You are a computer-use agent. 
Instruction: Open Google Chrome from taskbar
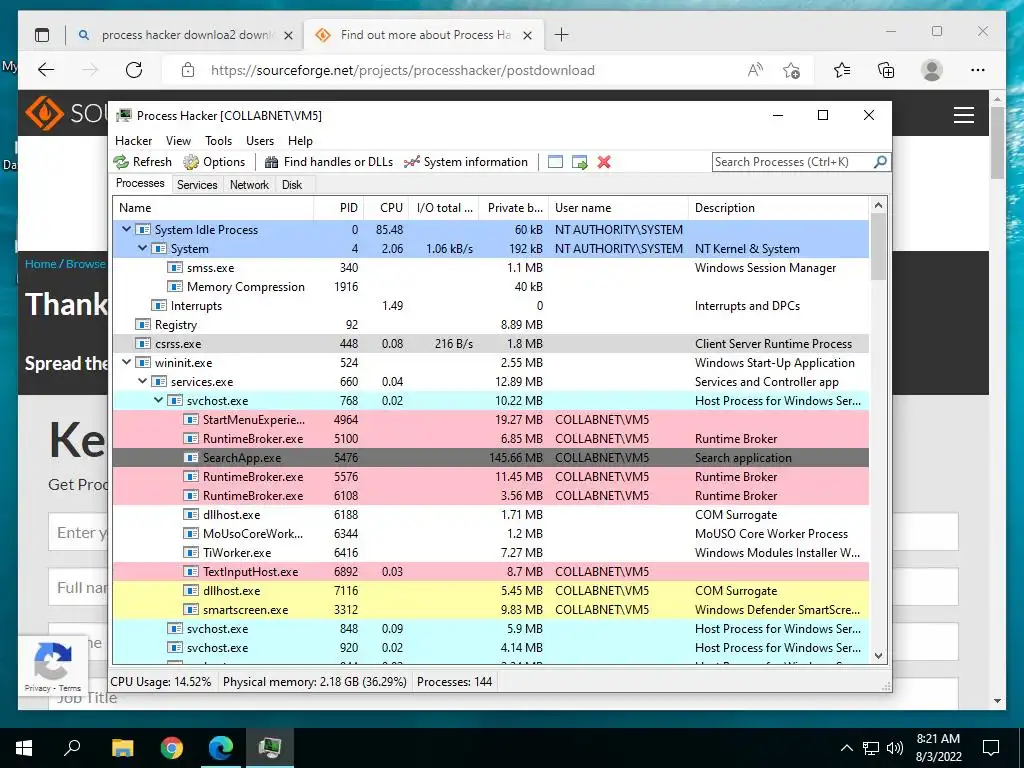[171, 748]
